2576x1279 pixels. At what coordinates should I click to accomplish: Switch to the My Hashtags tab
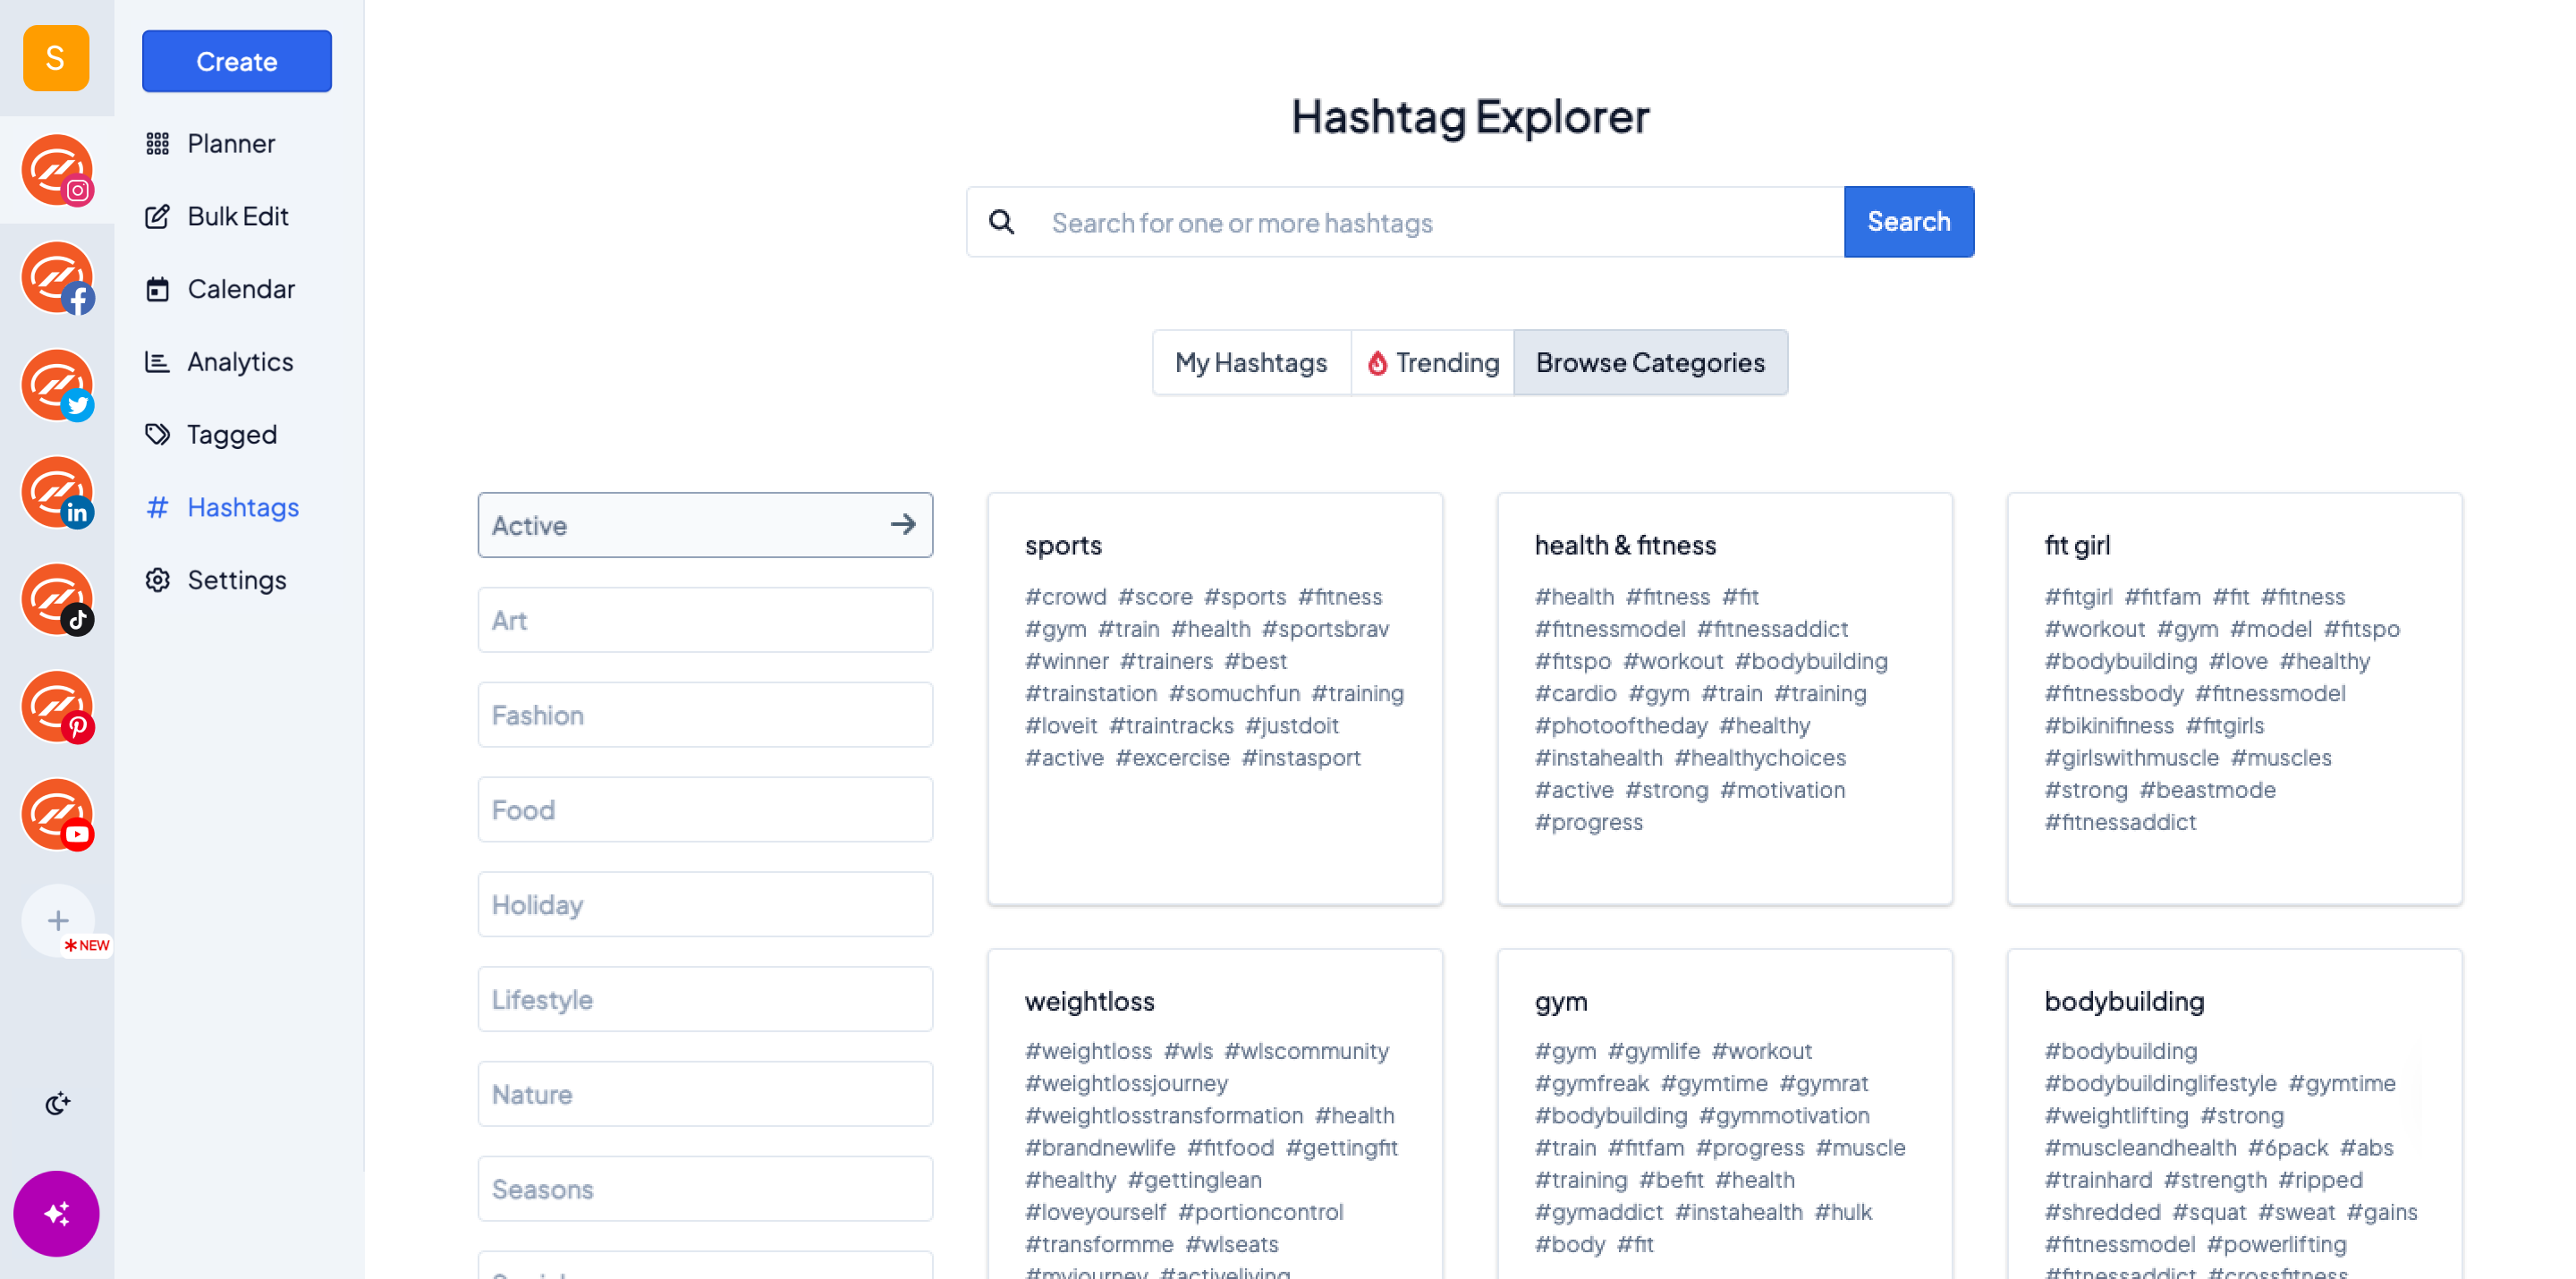(x=1251, y=362)
